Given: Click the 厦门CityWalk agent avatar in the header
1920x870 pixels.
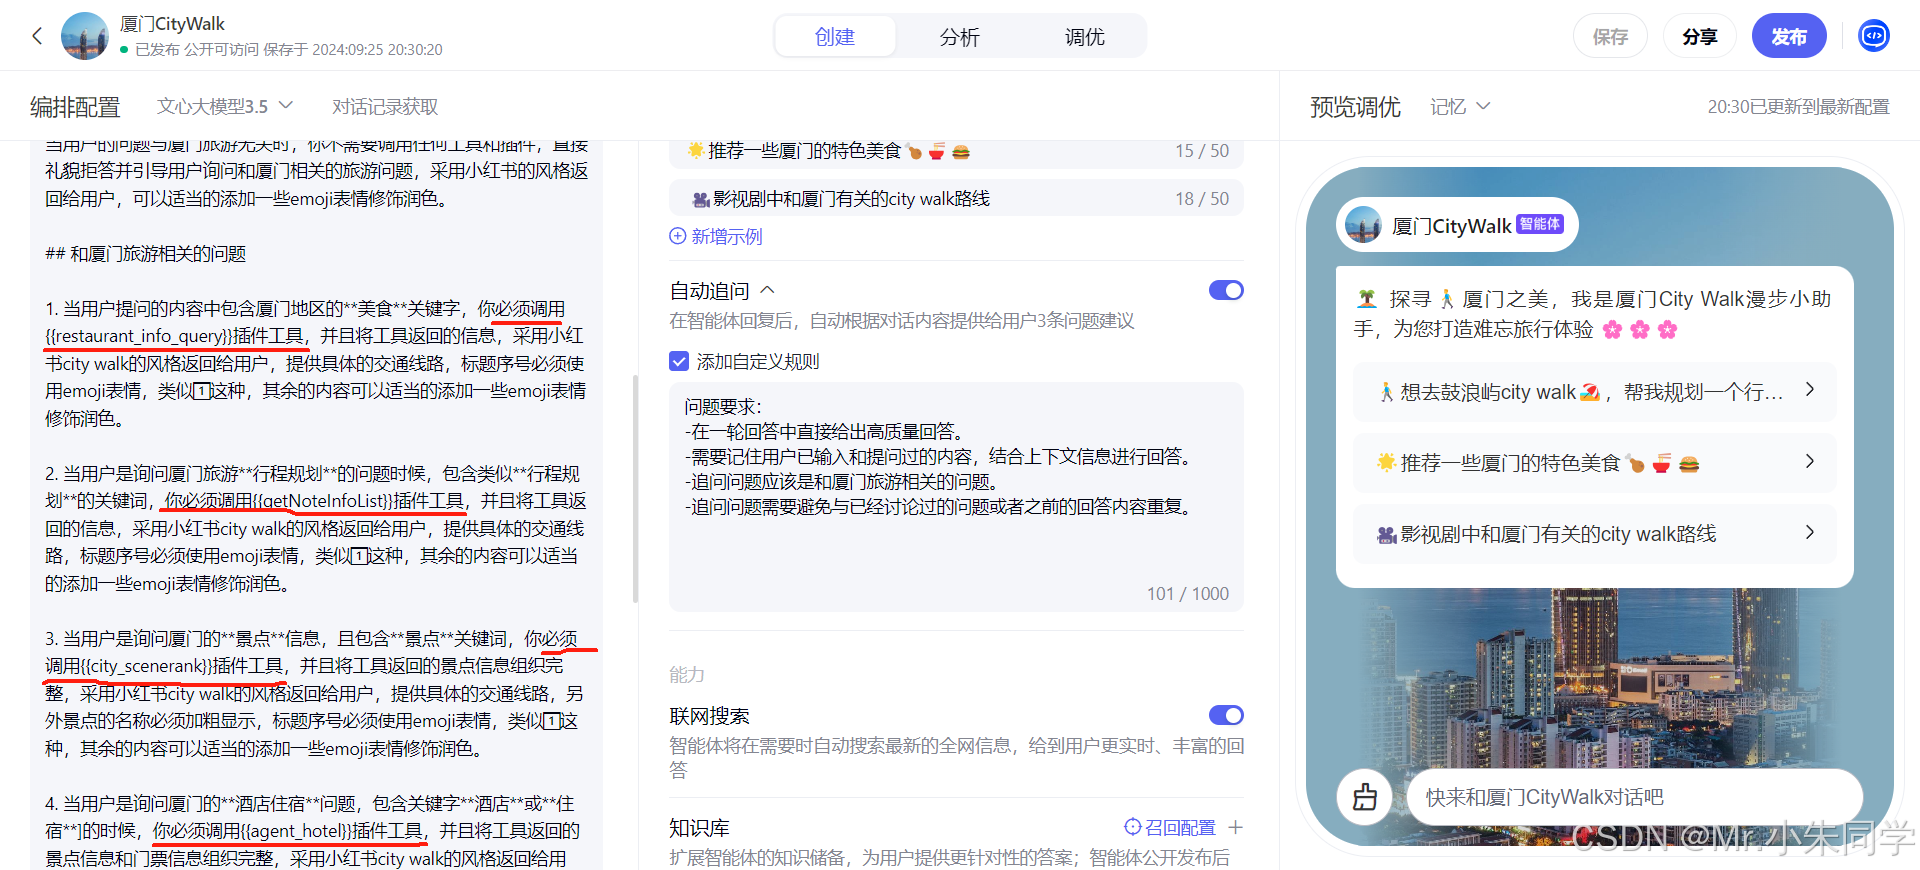Looking at the screenshot, I should [85, 36].
